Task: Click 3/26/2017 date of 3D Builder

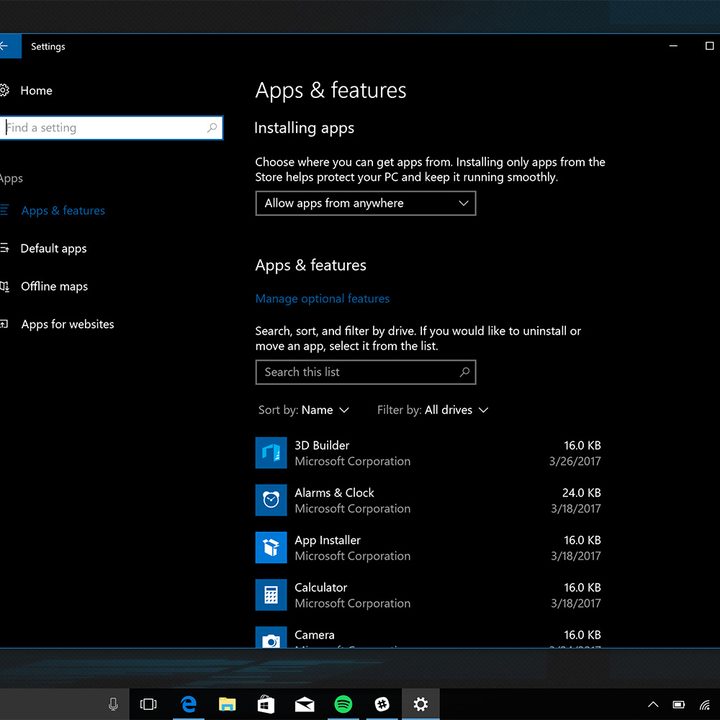Action: pyautogui.click(x=575, y=461)
